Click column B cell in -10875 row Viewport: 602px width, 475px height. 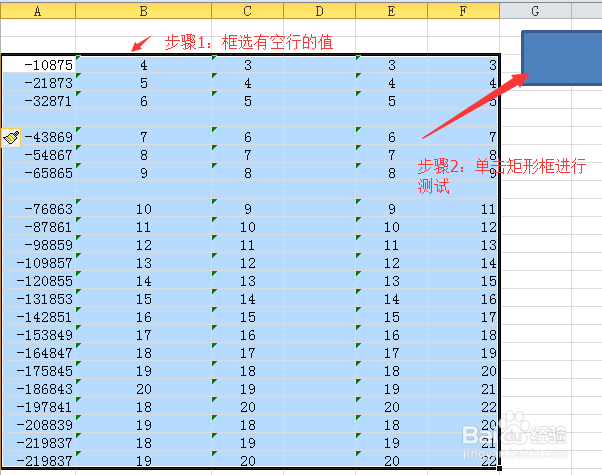pyautogui.click(x=144, y=65)
